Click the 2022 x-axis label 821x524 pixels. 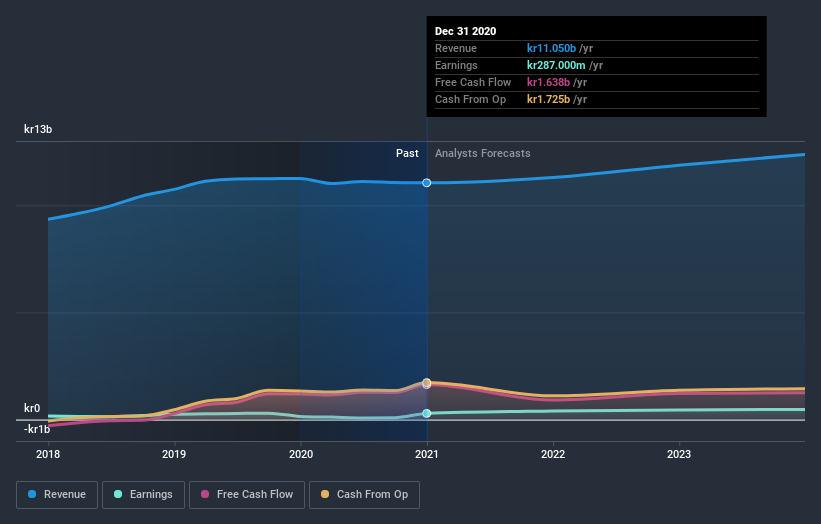point(553,454)
